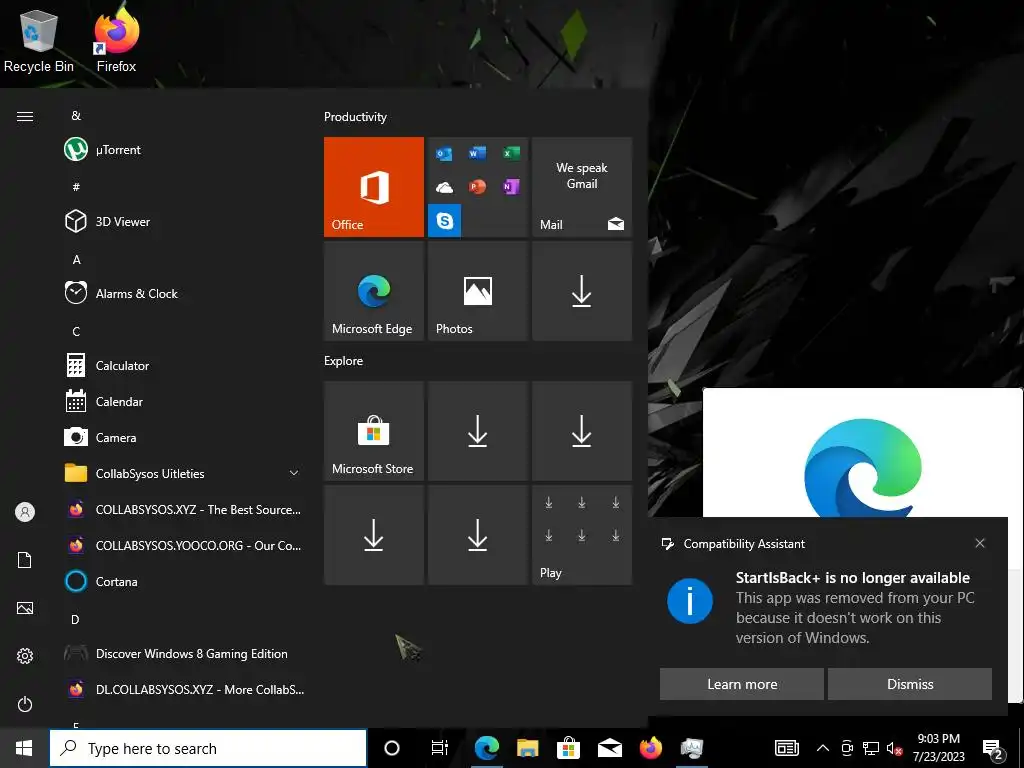
Task: Click the network tray icon
Action: [871, 748]
